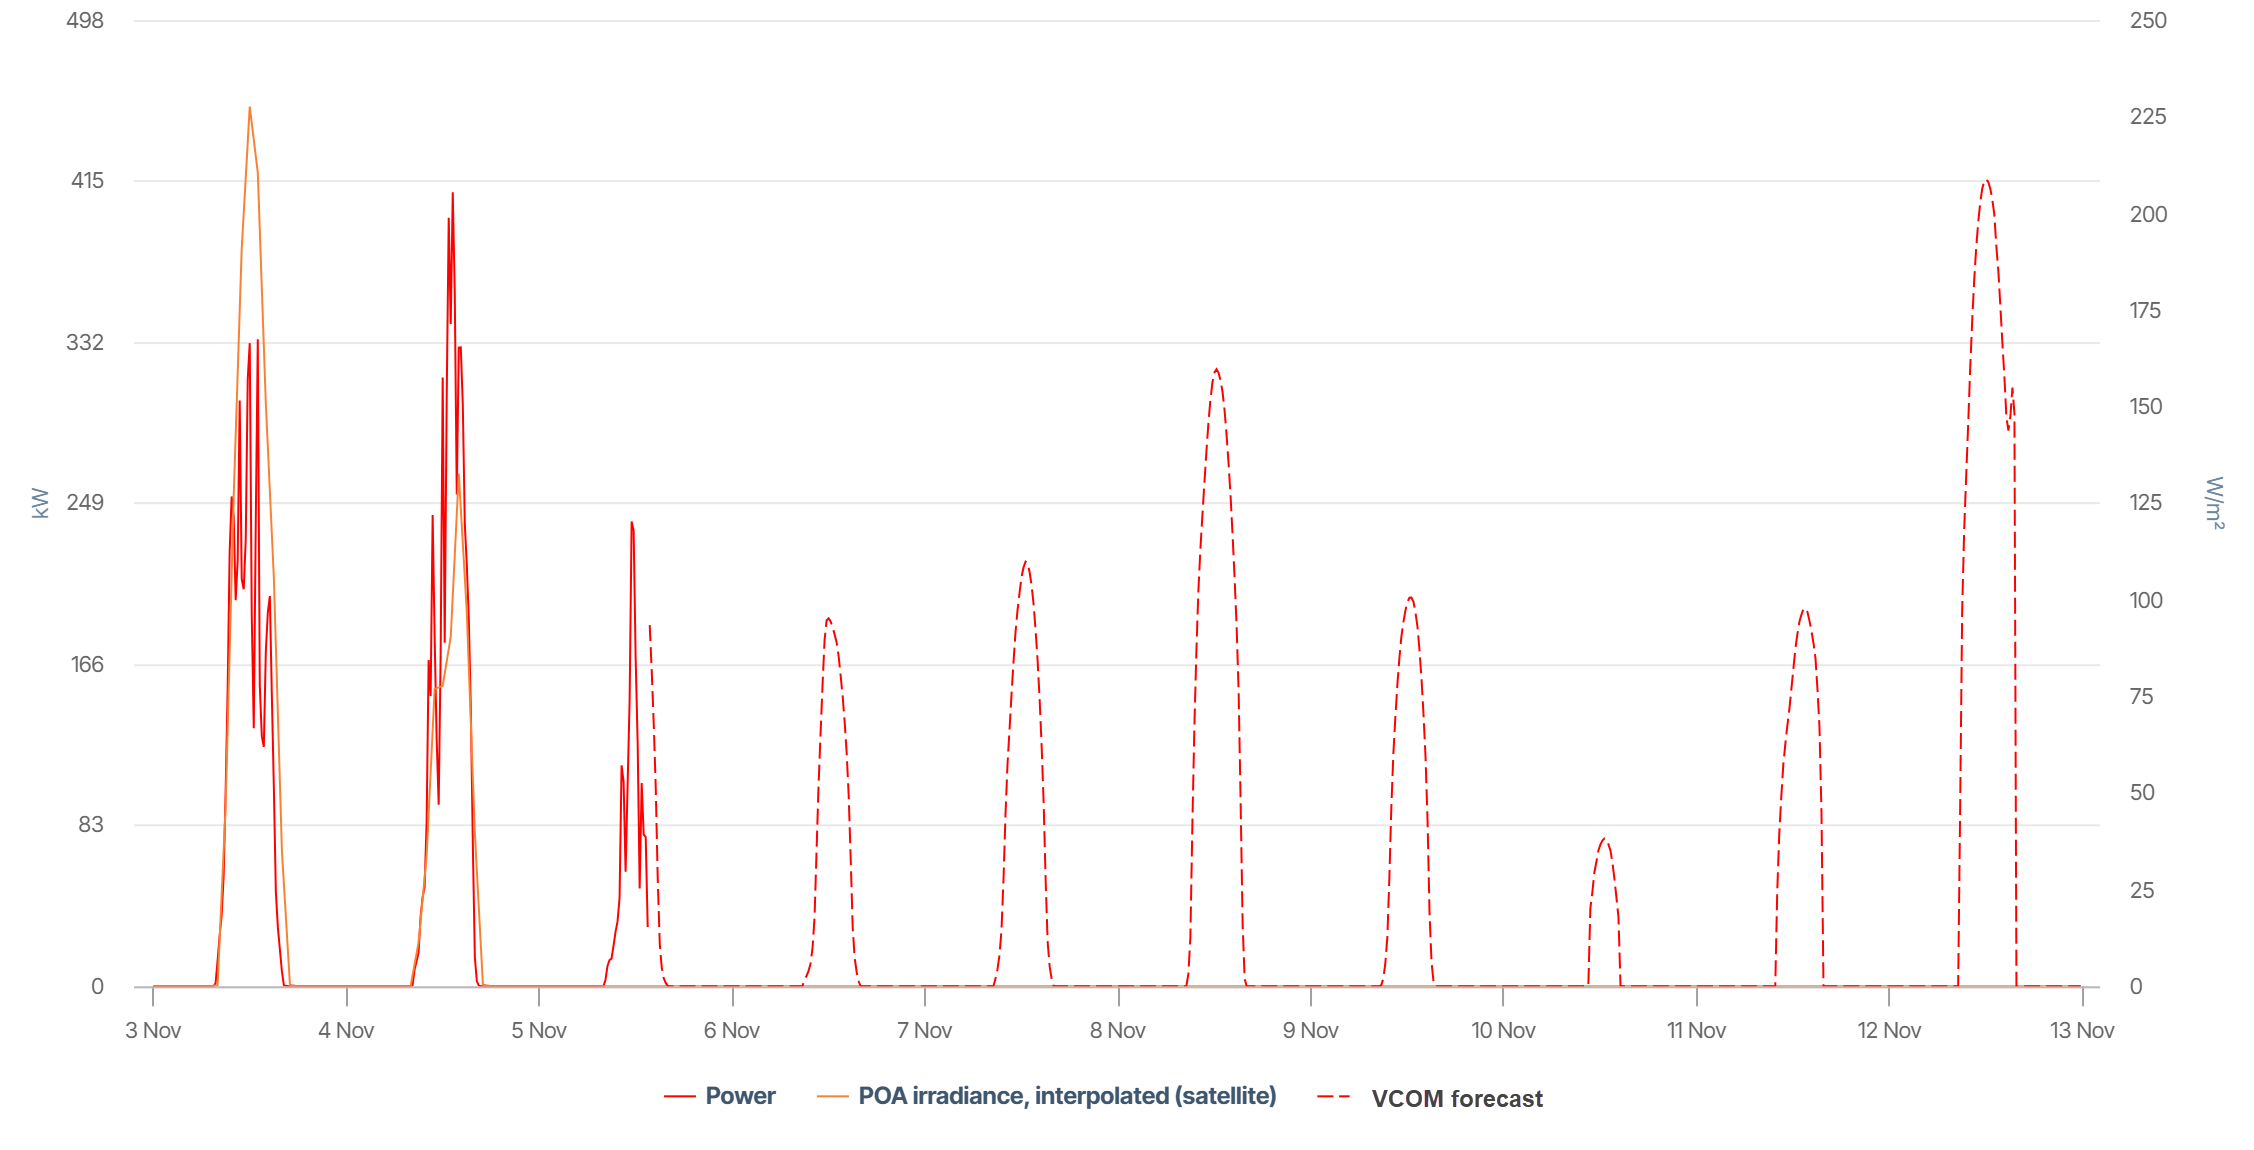Click the 3 Nov x-axis label
The height and width of the screenshot is (1150, 2254).
coord(153,1030)
